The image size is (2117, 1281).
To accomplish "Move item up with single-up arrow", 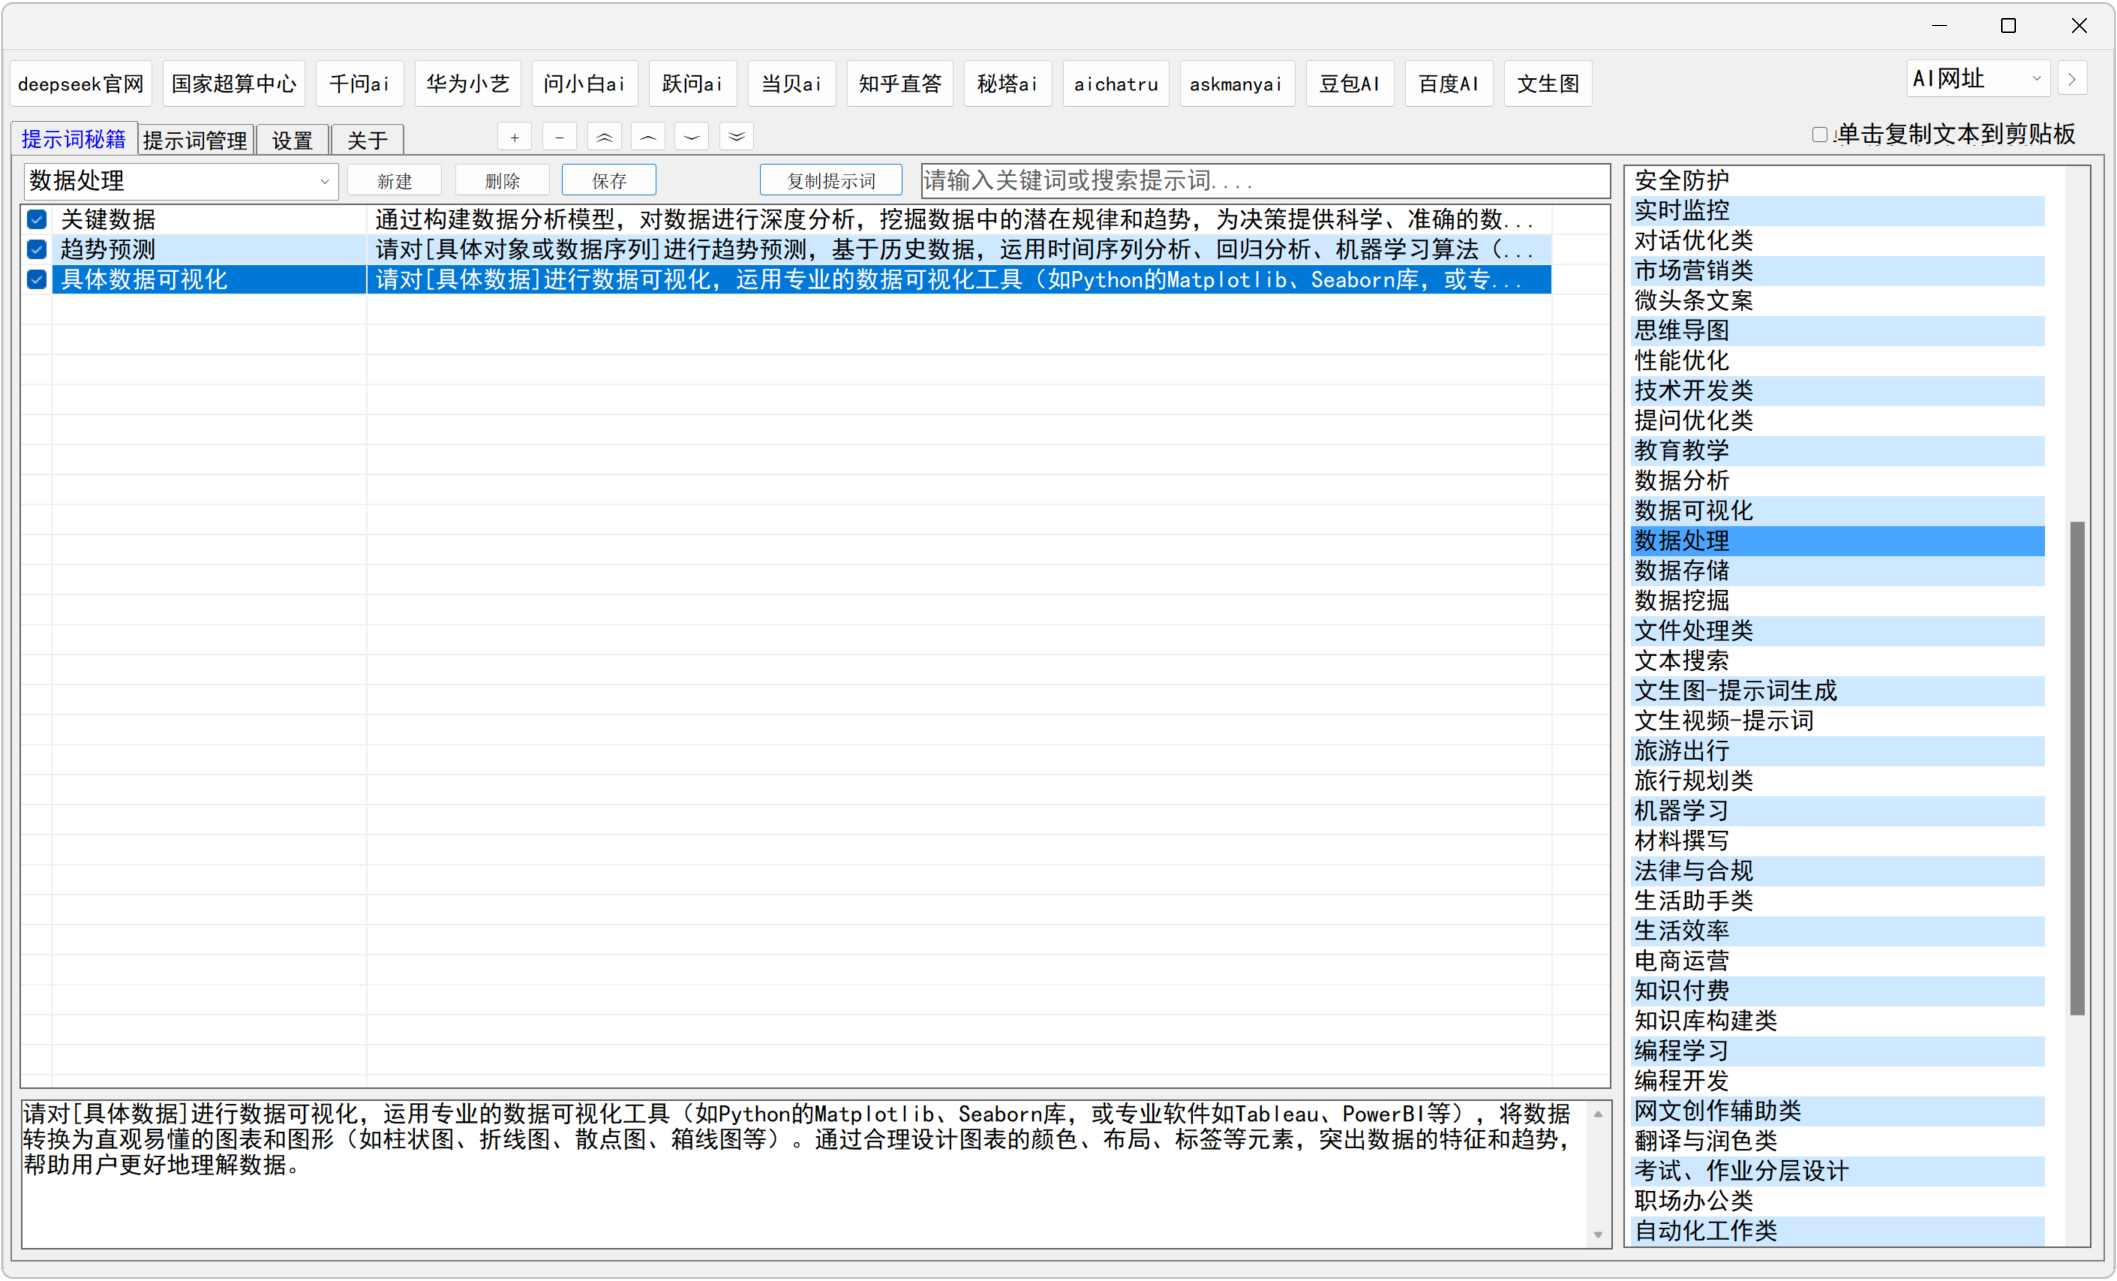I will 648,137.
